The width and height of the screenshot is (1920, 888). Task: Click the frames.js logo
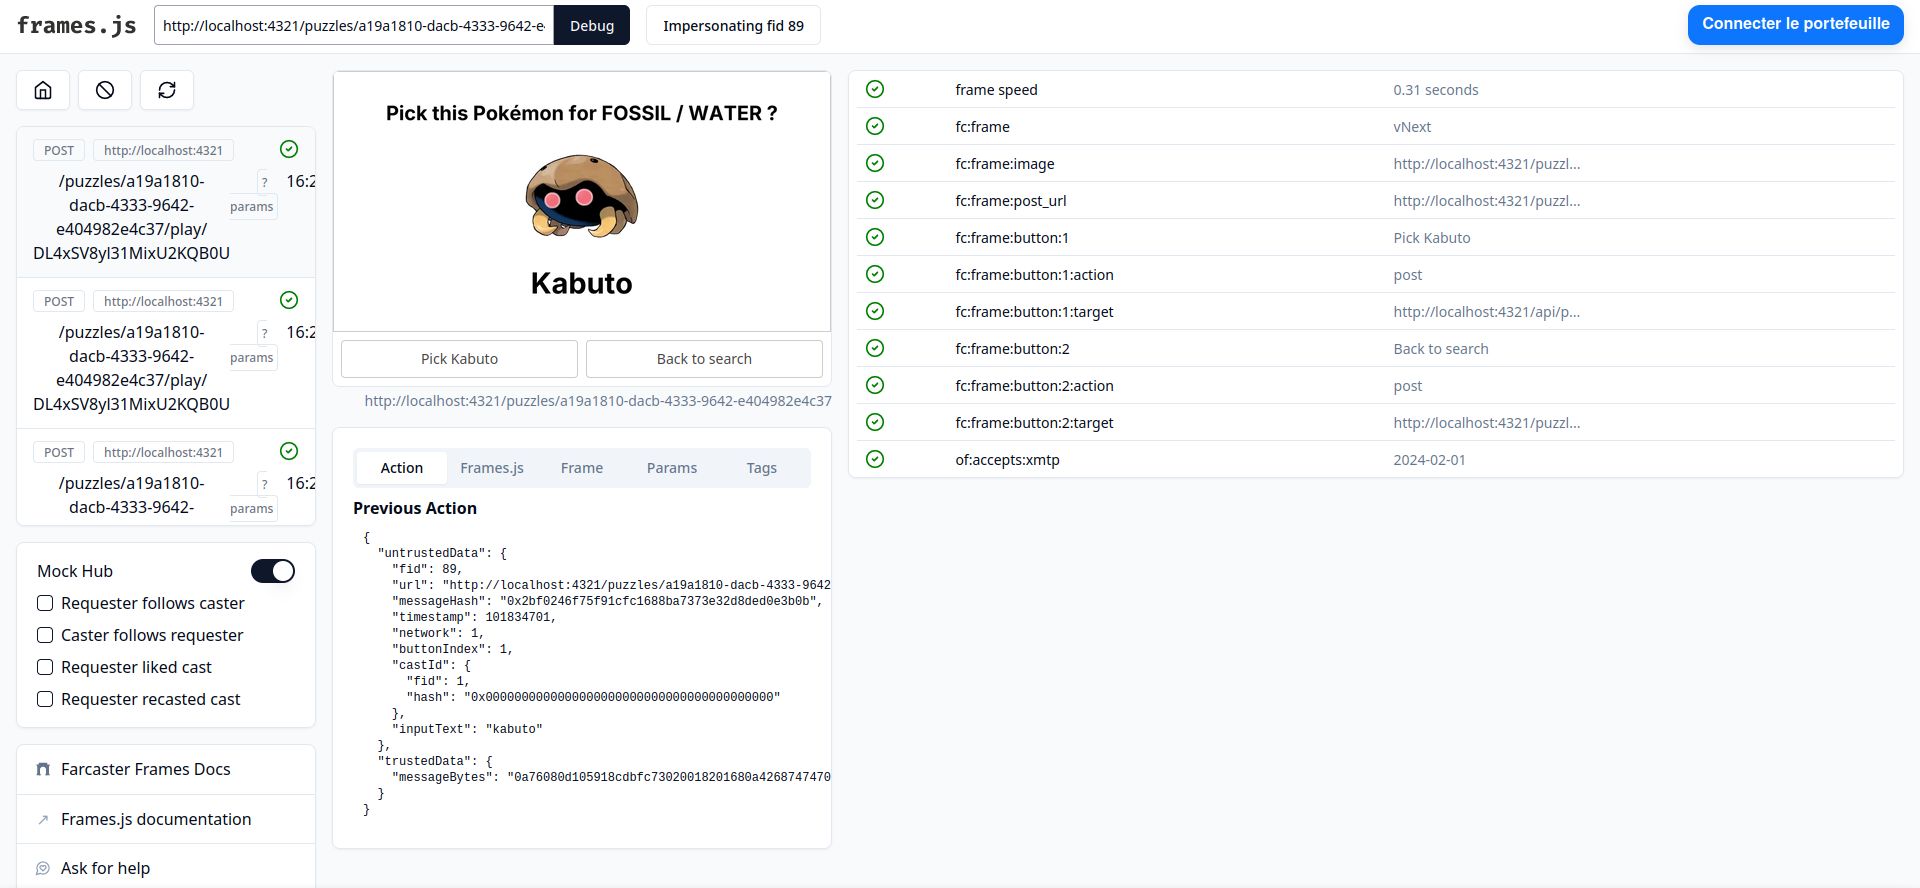pyautogui.click(x=77, y=25)
